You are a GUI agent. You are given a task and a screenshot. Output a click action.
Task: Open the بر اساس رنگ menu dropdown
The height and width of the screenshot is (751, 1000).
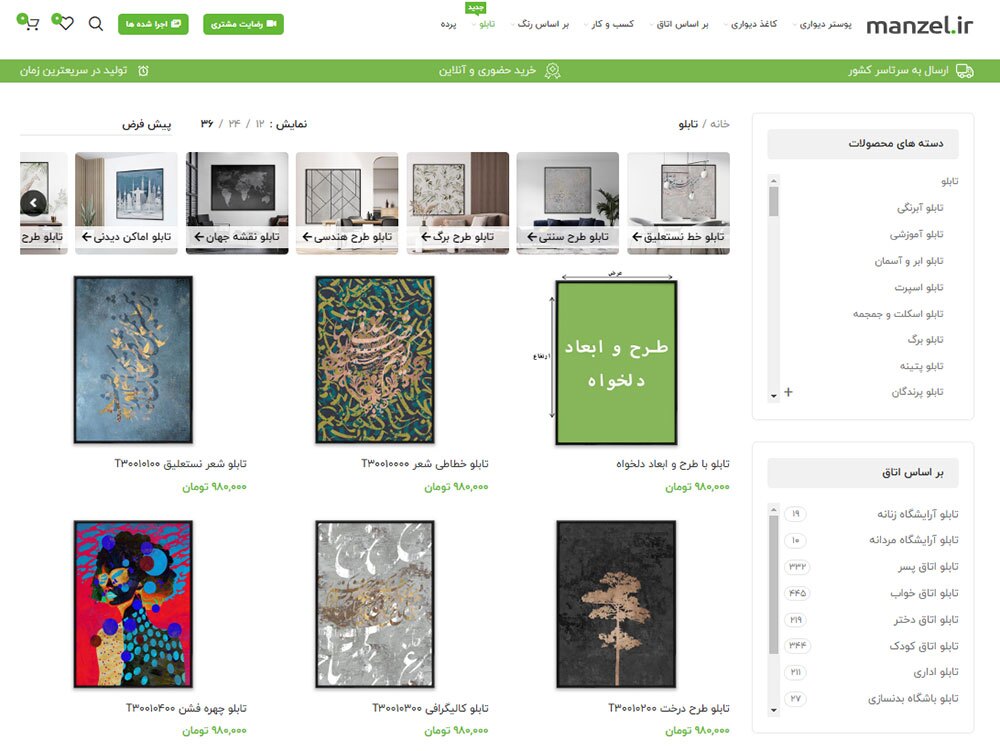[x=540, y=24]
